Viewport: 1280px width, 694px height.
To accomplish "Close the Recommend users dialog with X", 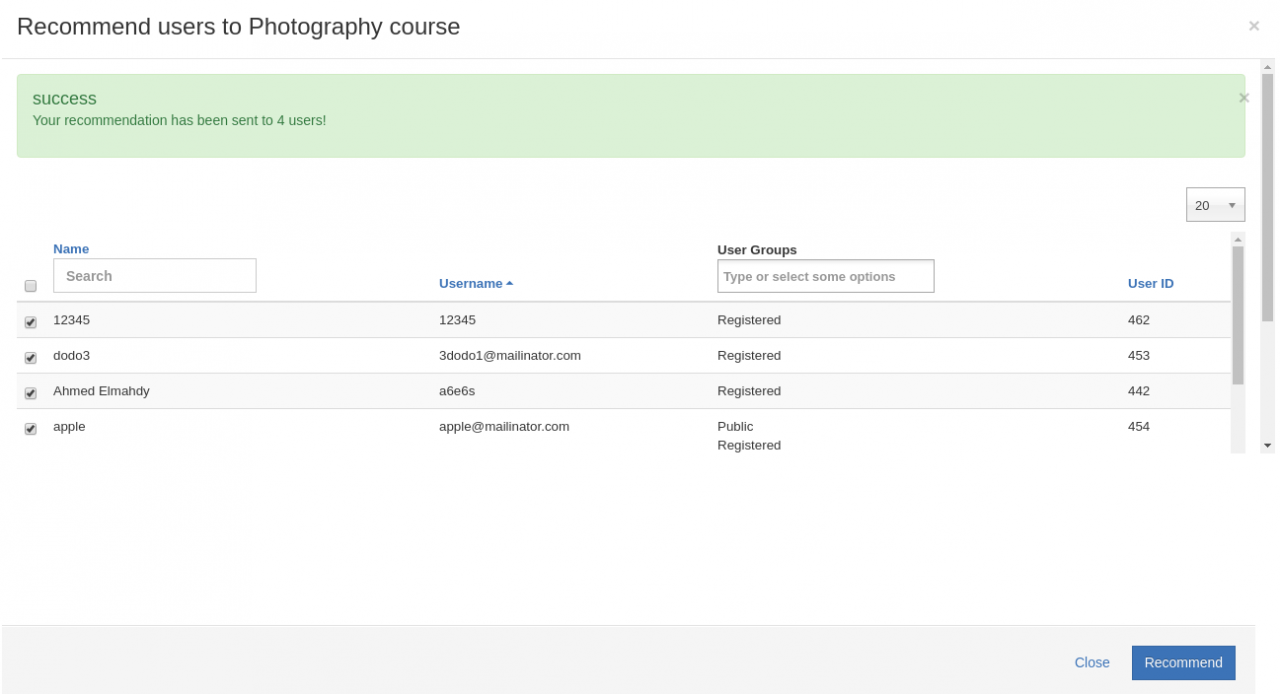I will coord(1253,26).
